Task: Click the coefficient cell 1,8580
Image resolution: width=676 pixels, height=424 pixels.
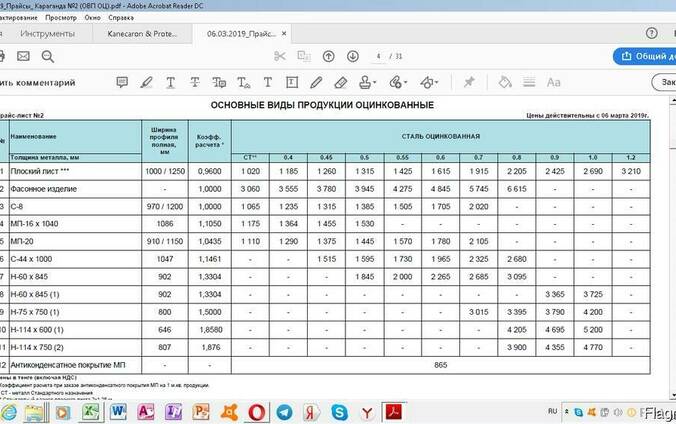Action: click(x=210, y=330)
